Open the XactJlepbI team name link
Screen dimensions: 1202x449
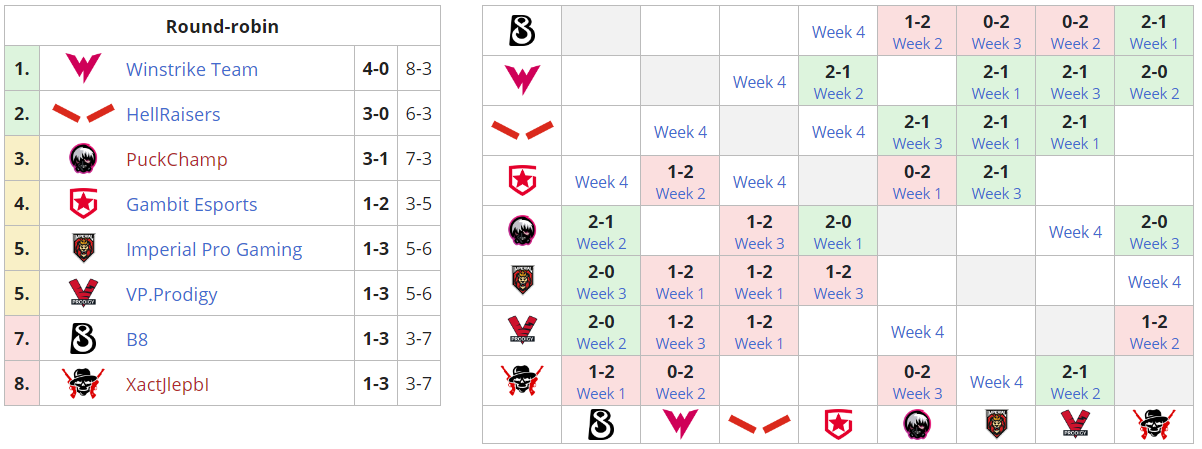[168, 385]
